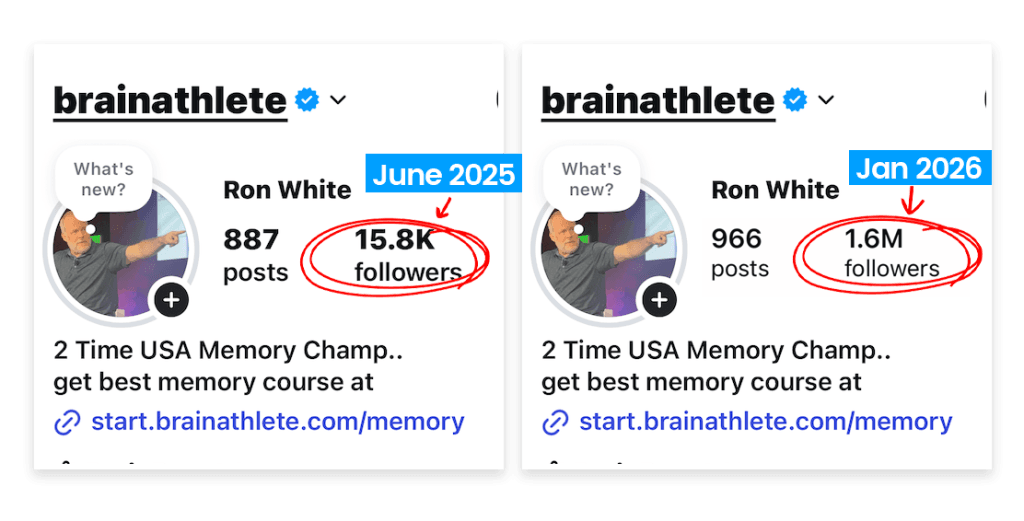Image resolution: width=1024 pixels, height=521 pixels.
Task: Expand the account switcher chevron in the left profile
Action: coord(338,100)
